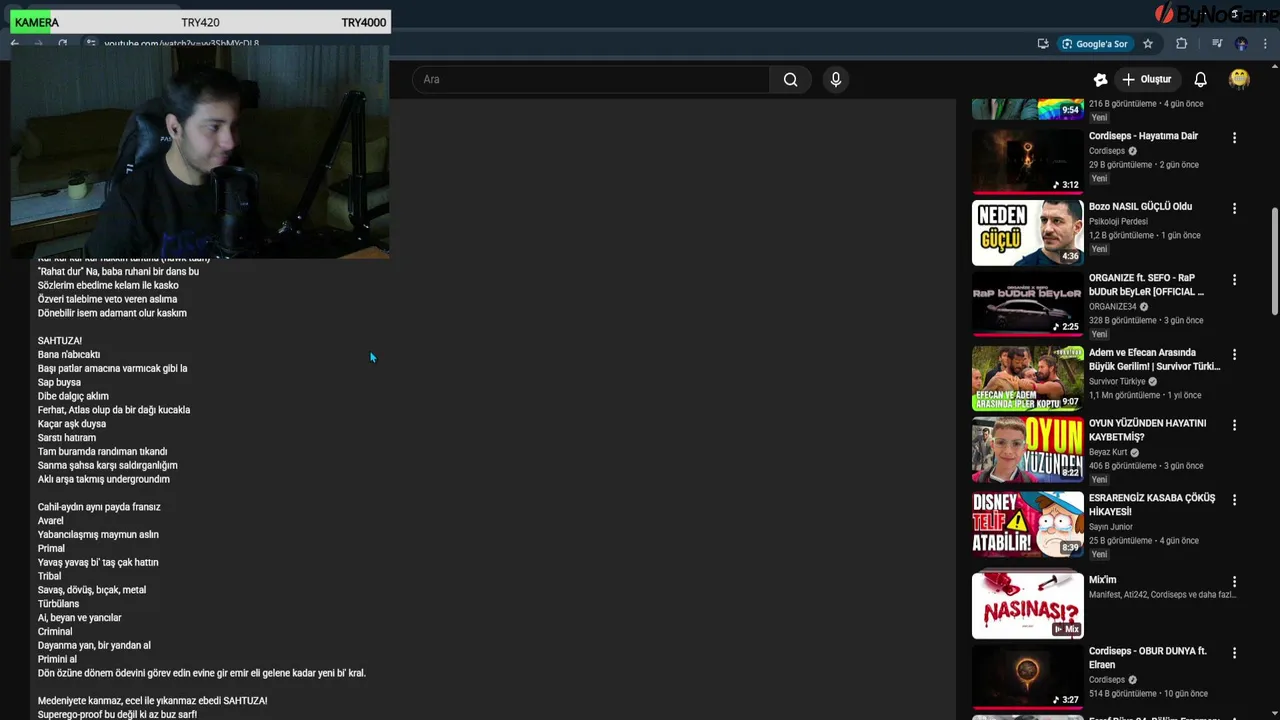Open title OYUN YÜZÜNDEN HAYATINI KAYBETMİŞ?
The height and width of the screenshot is (720, 1280).
[x=1147, y=430]
